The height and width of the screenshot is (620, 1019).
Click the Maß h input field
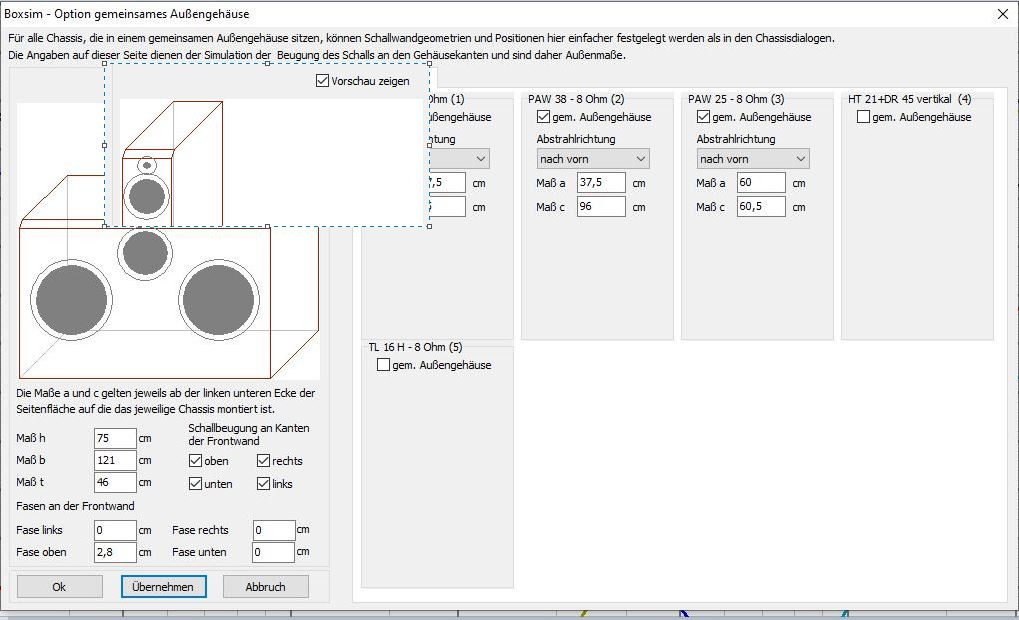115,438
